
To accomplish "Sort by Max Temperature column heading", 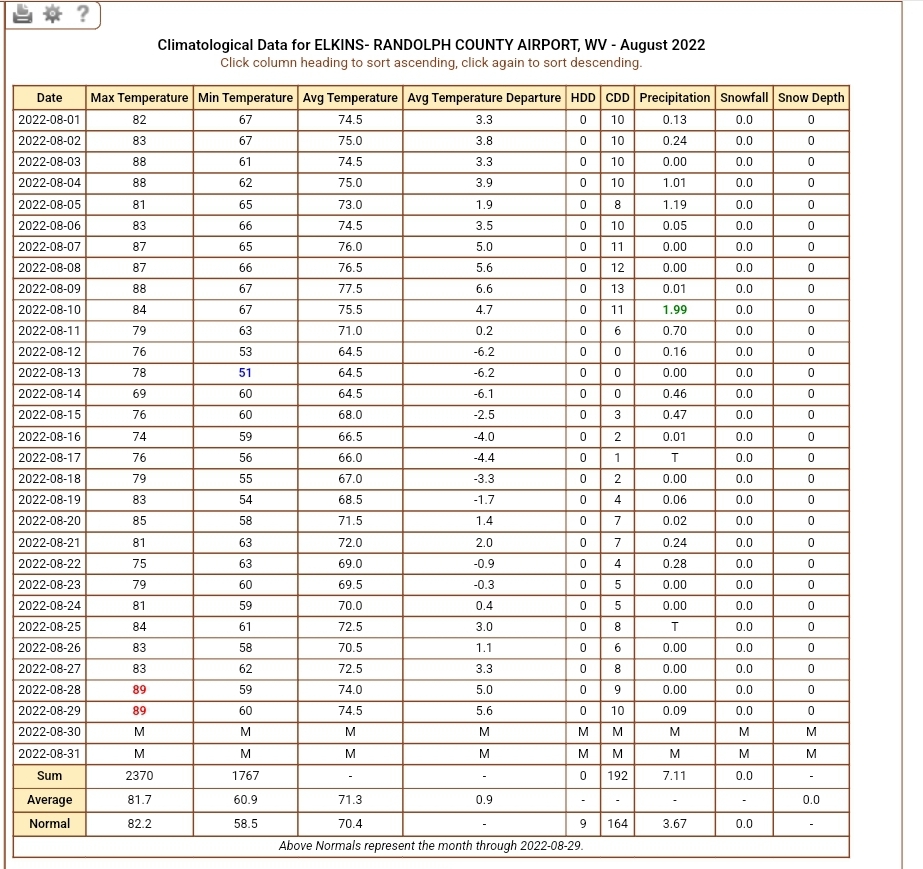I will [x=140, y=98].
